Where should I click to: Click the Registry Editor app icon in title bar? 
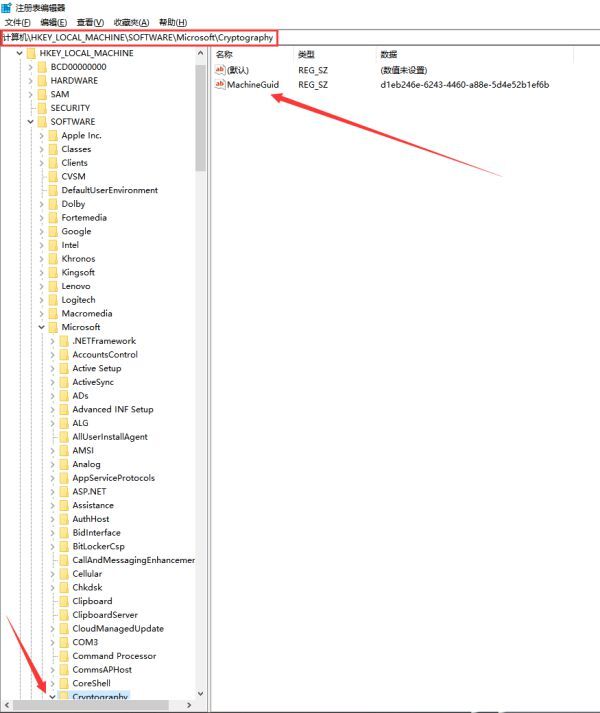(x=7, y=7)
